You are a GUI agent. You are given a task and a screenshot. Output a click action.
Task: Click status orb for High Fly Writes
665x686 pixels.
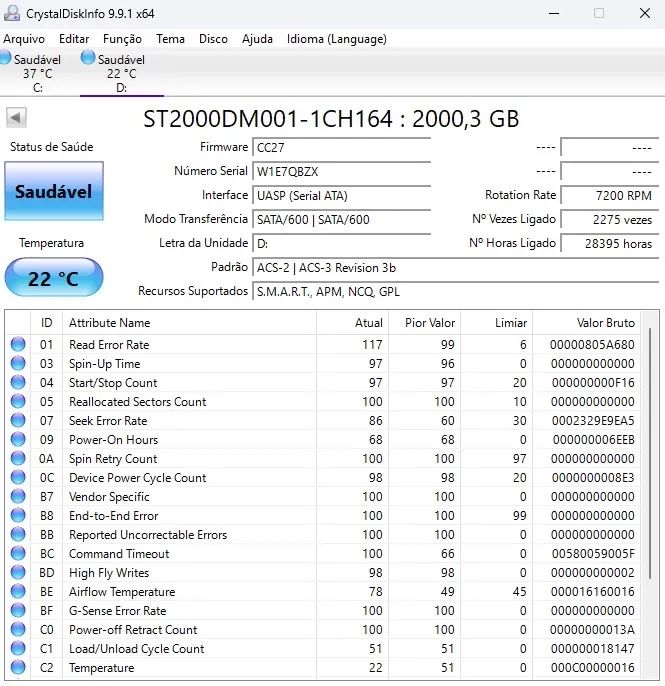tap(18, 572)
